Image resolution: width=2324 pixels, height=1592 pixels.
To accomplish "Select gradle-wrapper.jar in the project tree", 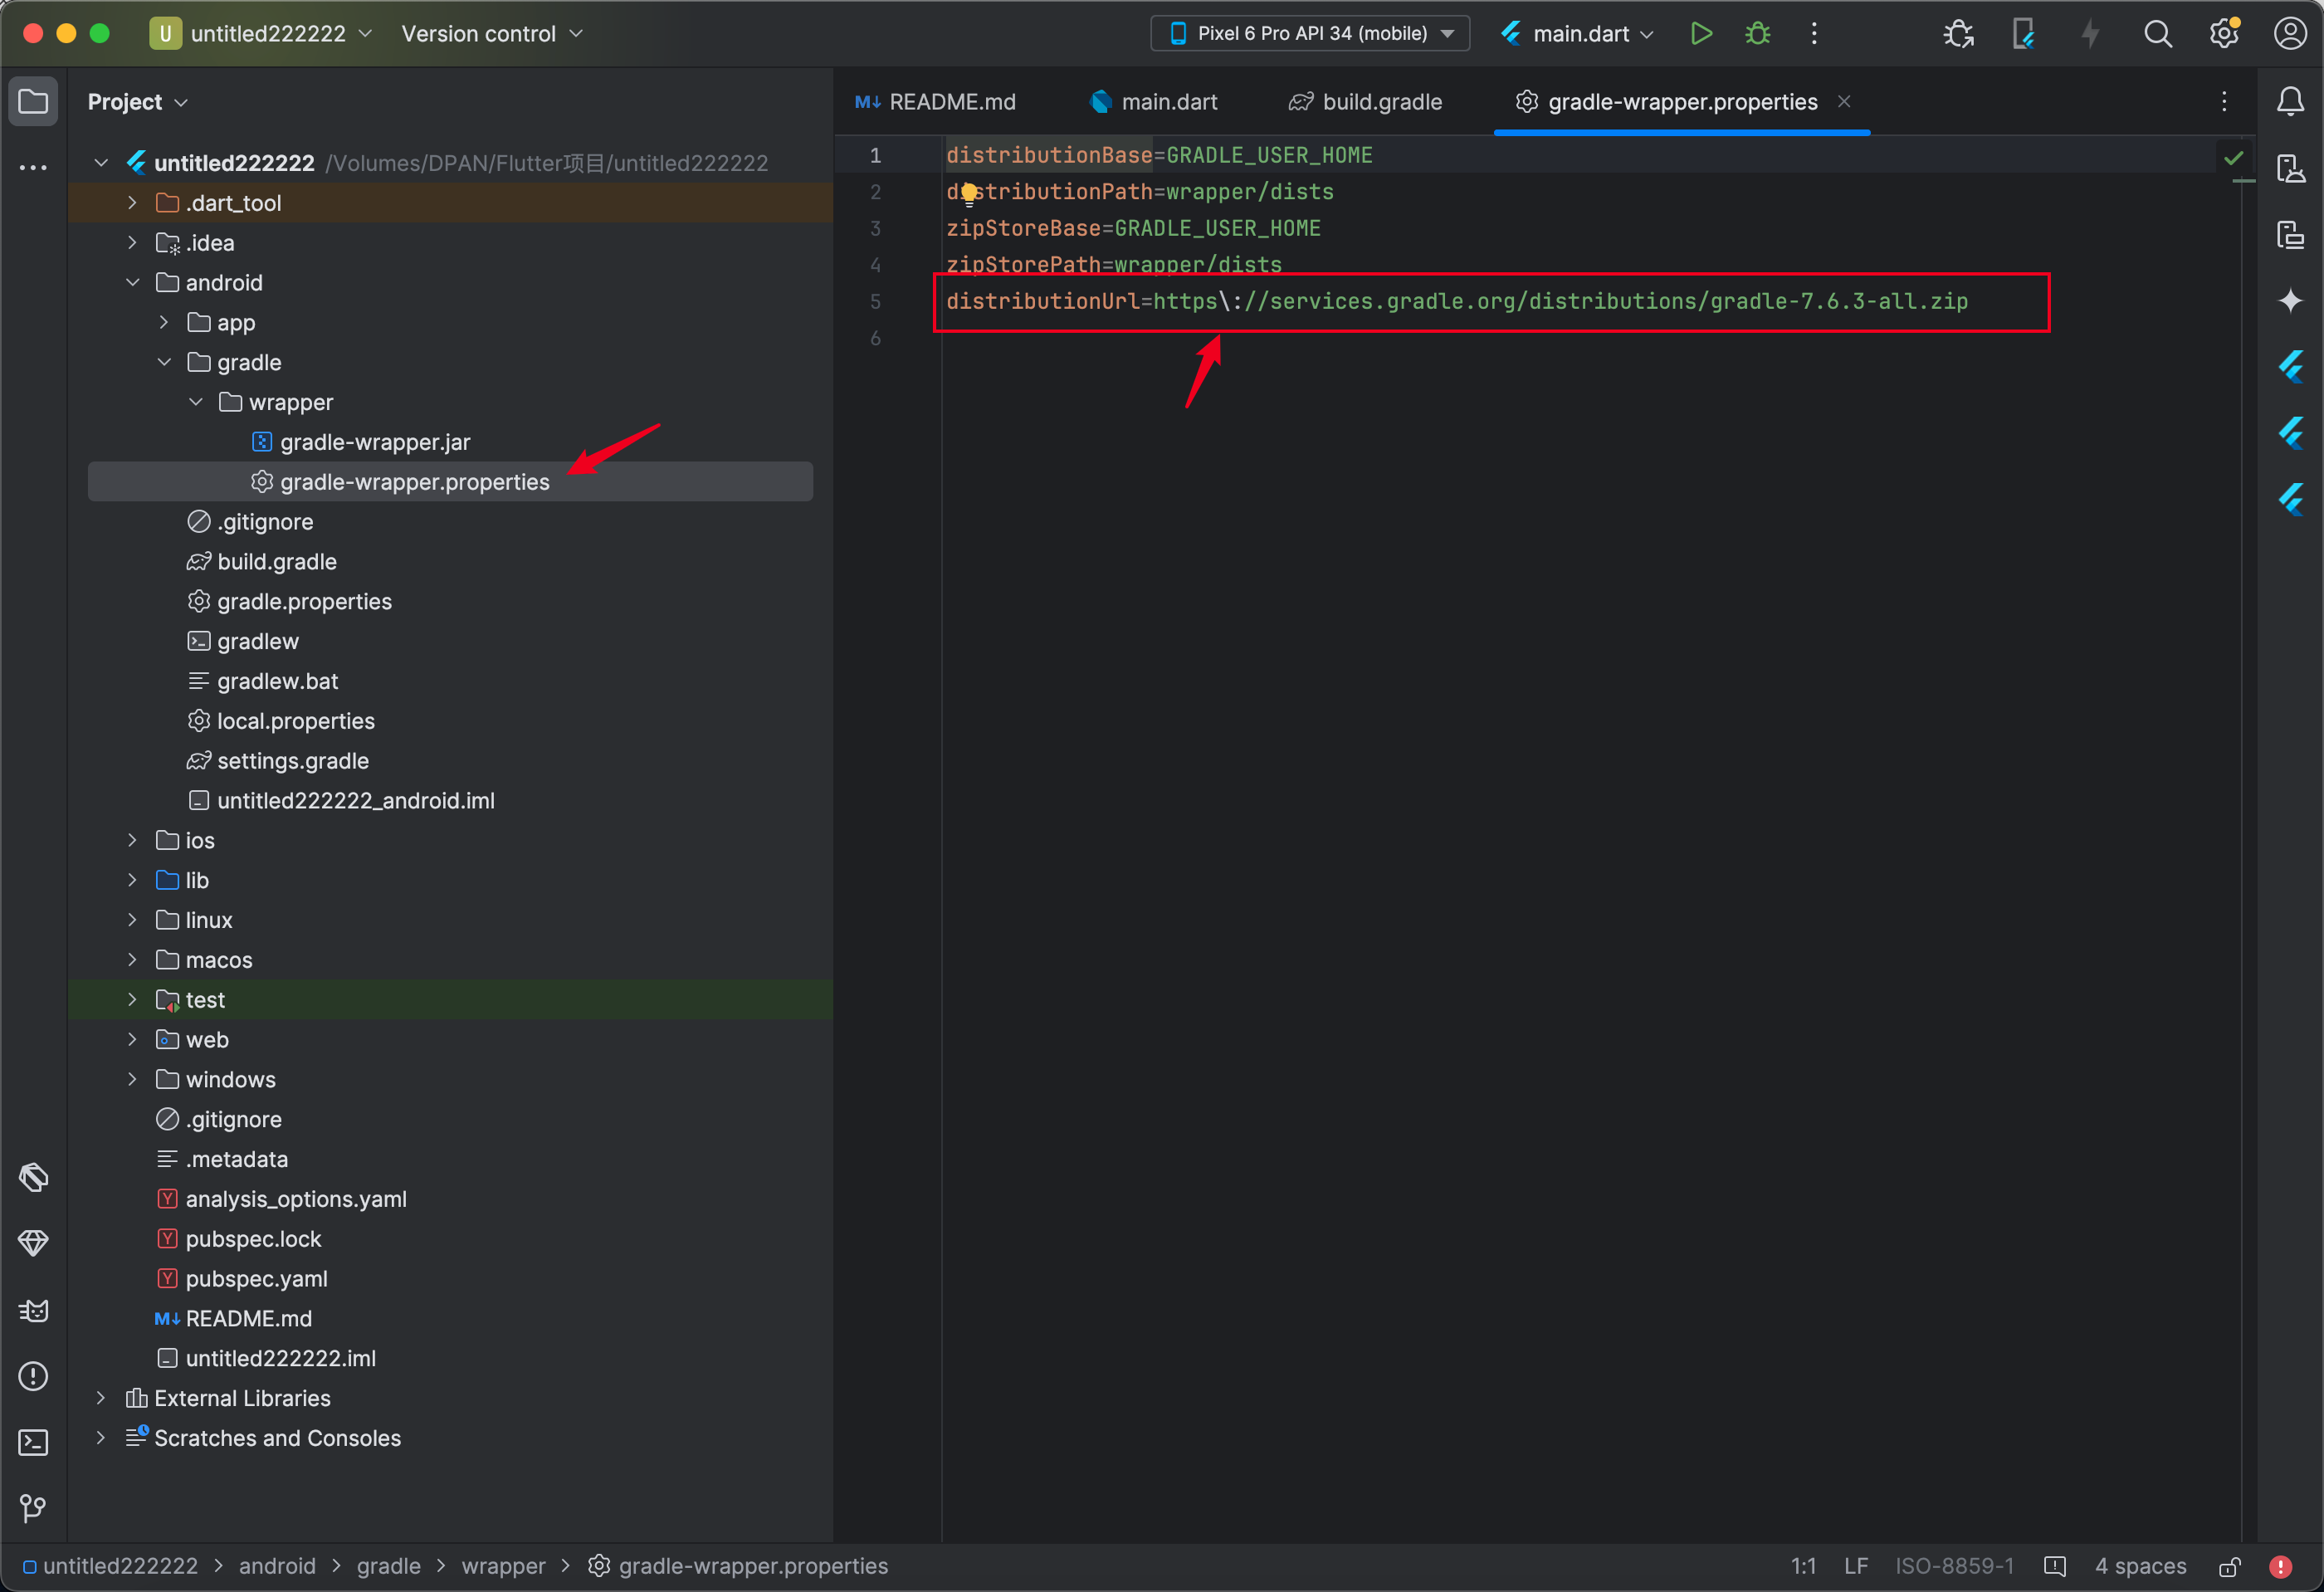I will (x=374, y=441).
